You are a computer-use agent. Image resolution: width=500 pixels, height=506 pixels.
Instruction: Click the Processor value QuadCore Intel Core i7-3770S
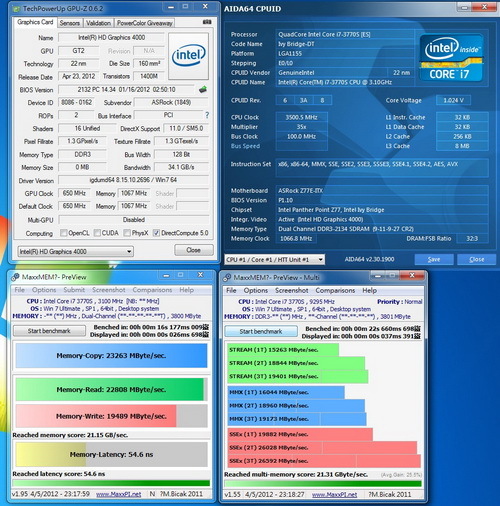click(345, 34)
